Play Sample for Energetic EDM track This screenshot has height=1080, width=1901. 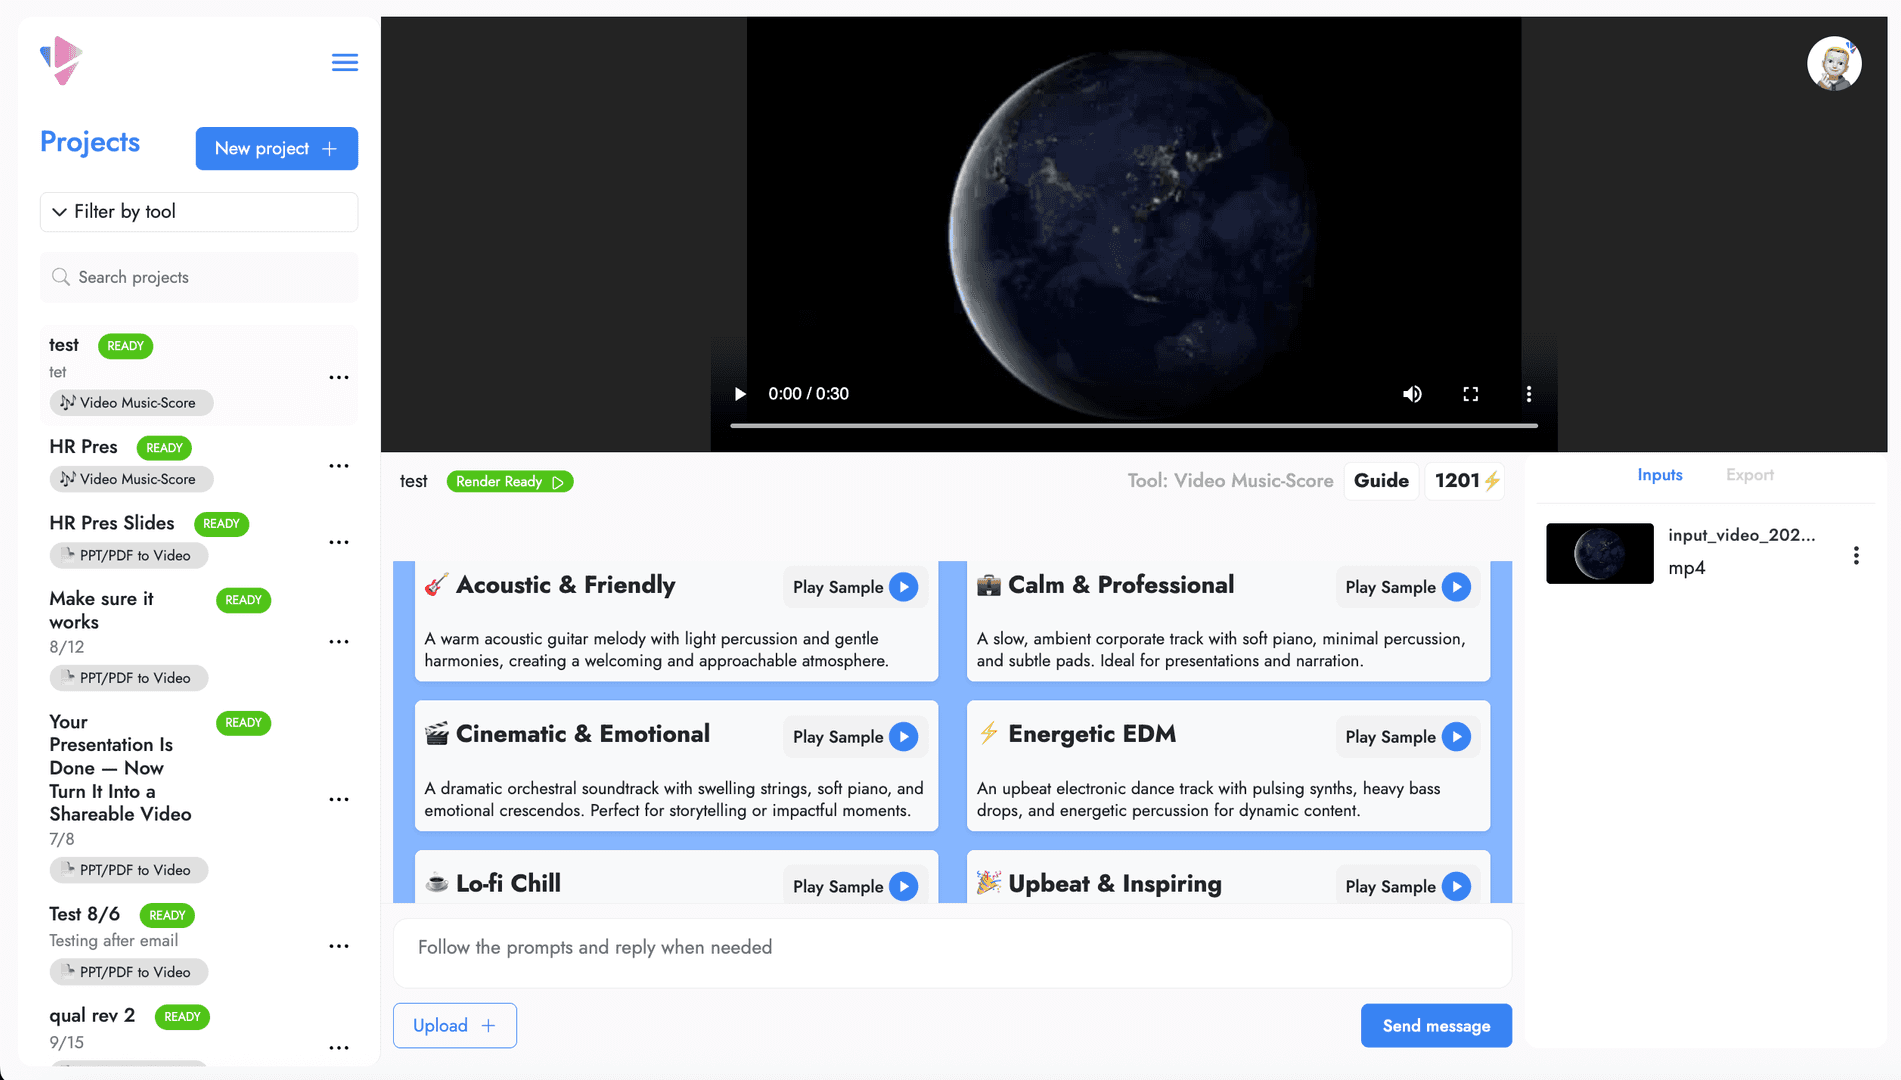(x=1407, y=736)
